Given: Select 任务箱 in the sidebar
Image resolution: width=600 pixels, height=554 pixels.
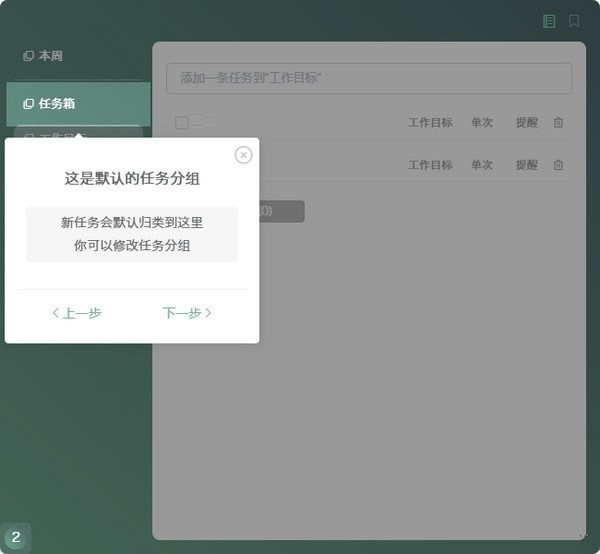Looking at the screenshot, I should 78,104.
